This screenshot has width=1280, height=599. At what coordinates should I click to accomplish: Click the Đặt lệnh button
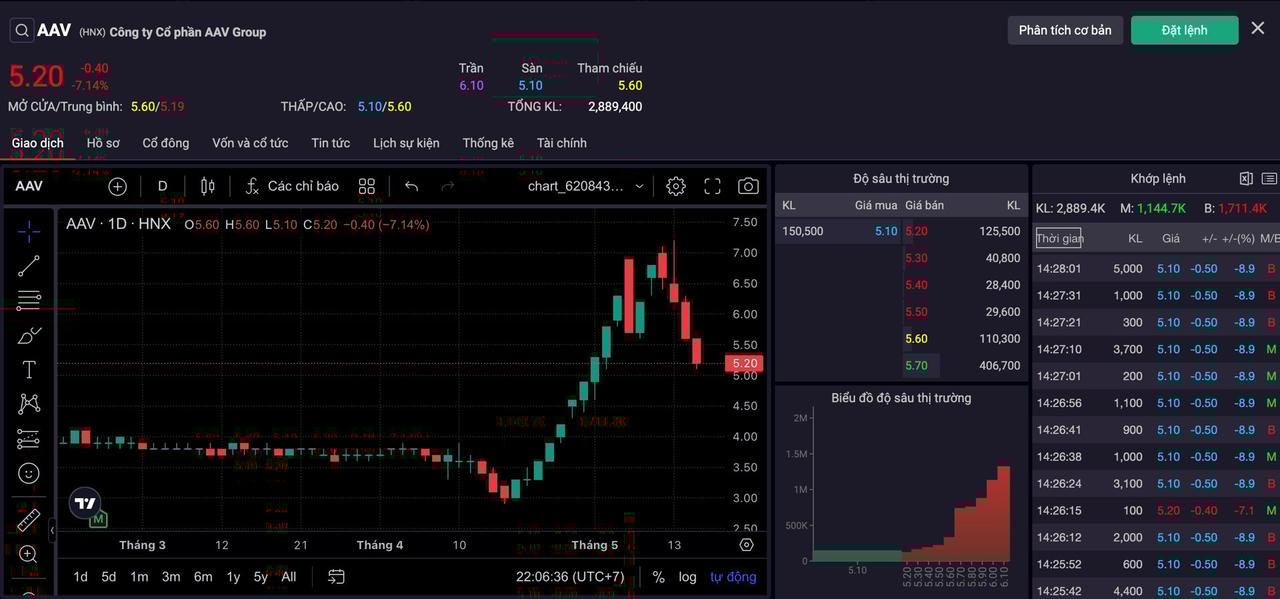[x=1184, y=30]
